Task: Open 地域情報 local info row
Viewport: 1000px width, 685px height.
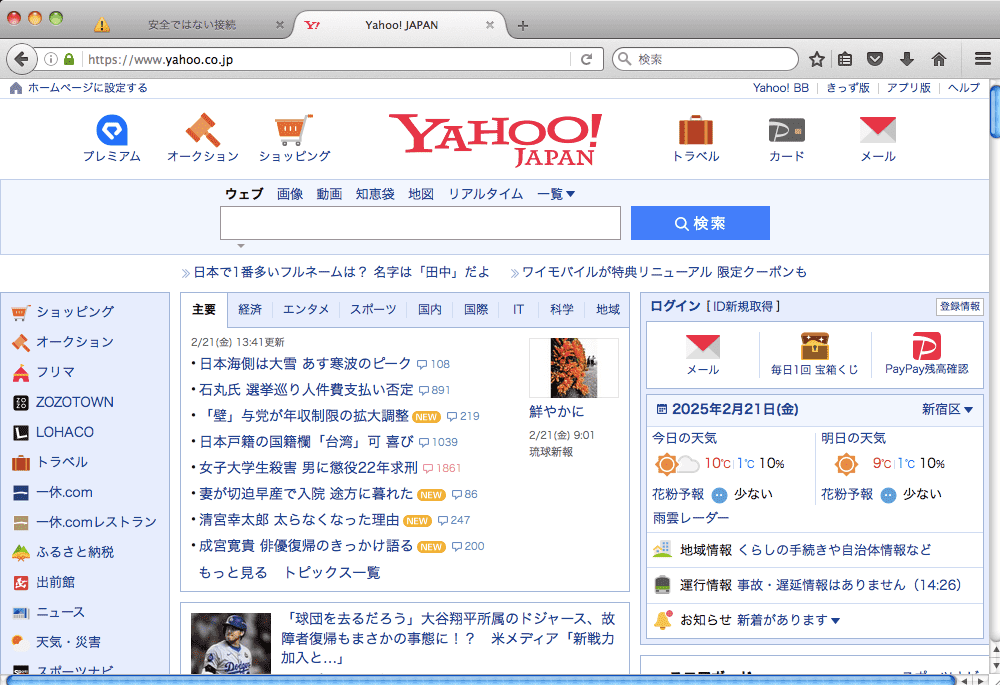Action: 814,550
